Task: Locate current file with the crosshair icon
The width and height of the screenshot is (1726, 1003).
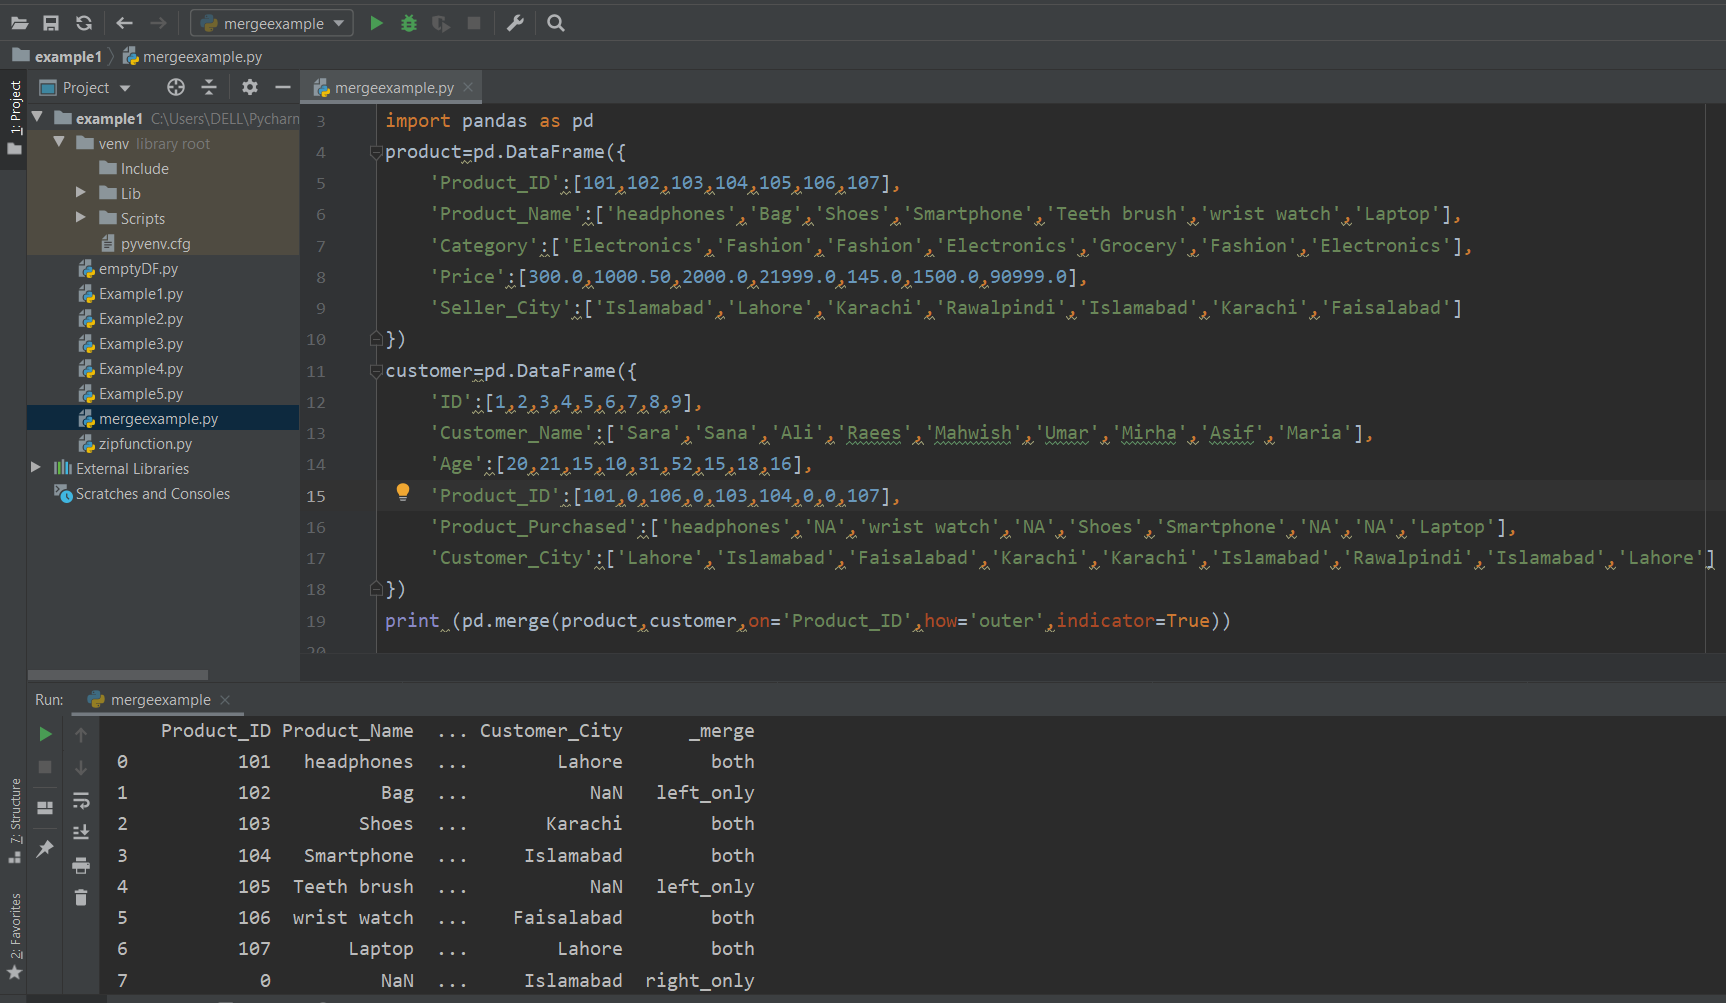Action: (x=176, y=87)
